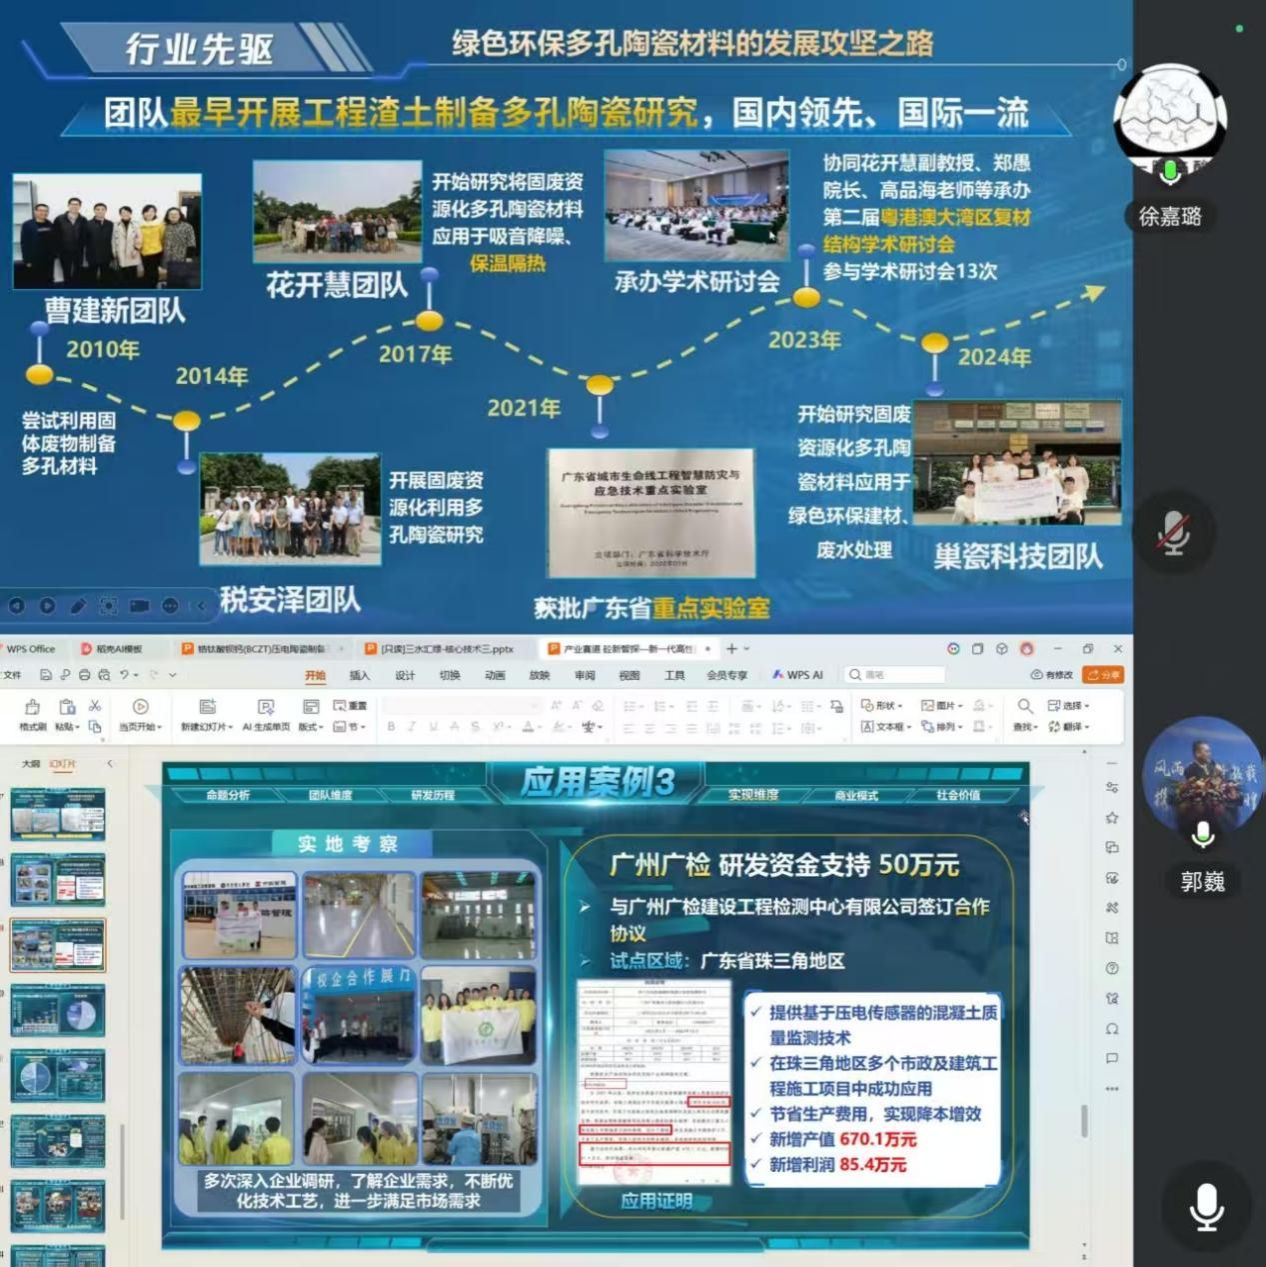The image size is (1266, 1267).
Task: Collapse the slide thumbnail panel with chevron
Action: 110,764
